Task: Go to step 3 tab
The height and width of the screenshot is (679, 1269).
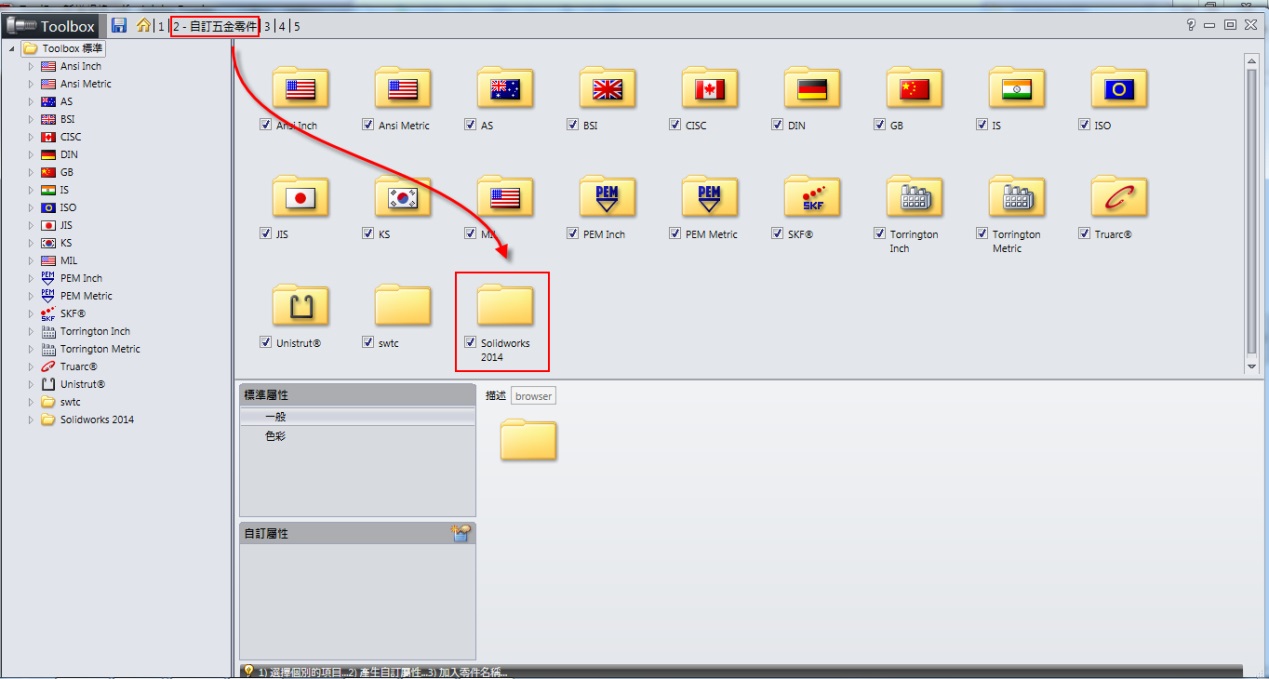Action: (x=267, y=26)
